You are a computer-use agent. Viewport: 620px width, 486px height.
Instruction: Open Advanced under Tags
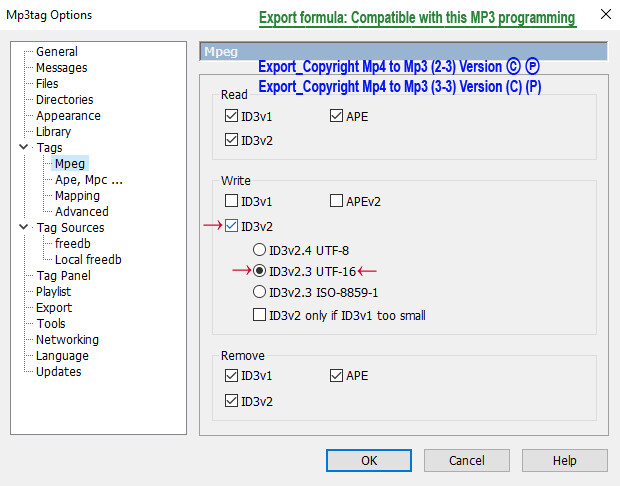(81, 212)
